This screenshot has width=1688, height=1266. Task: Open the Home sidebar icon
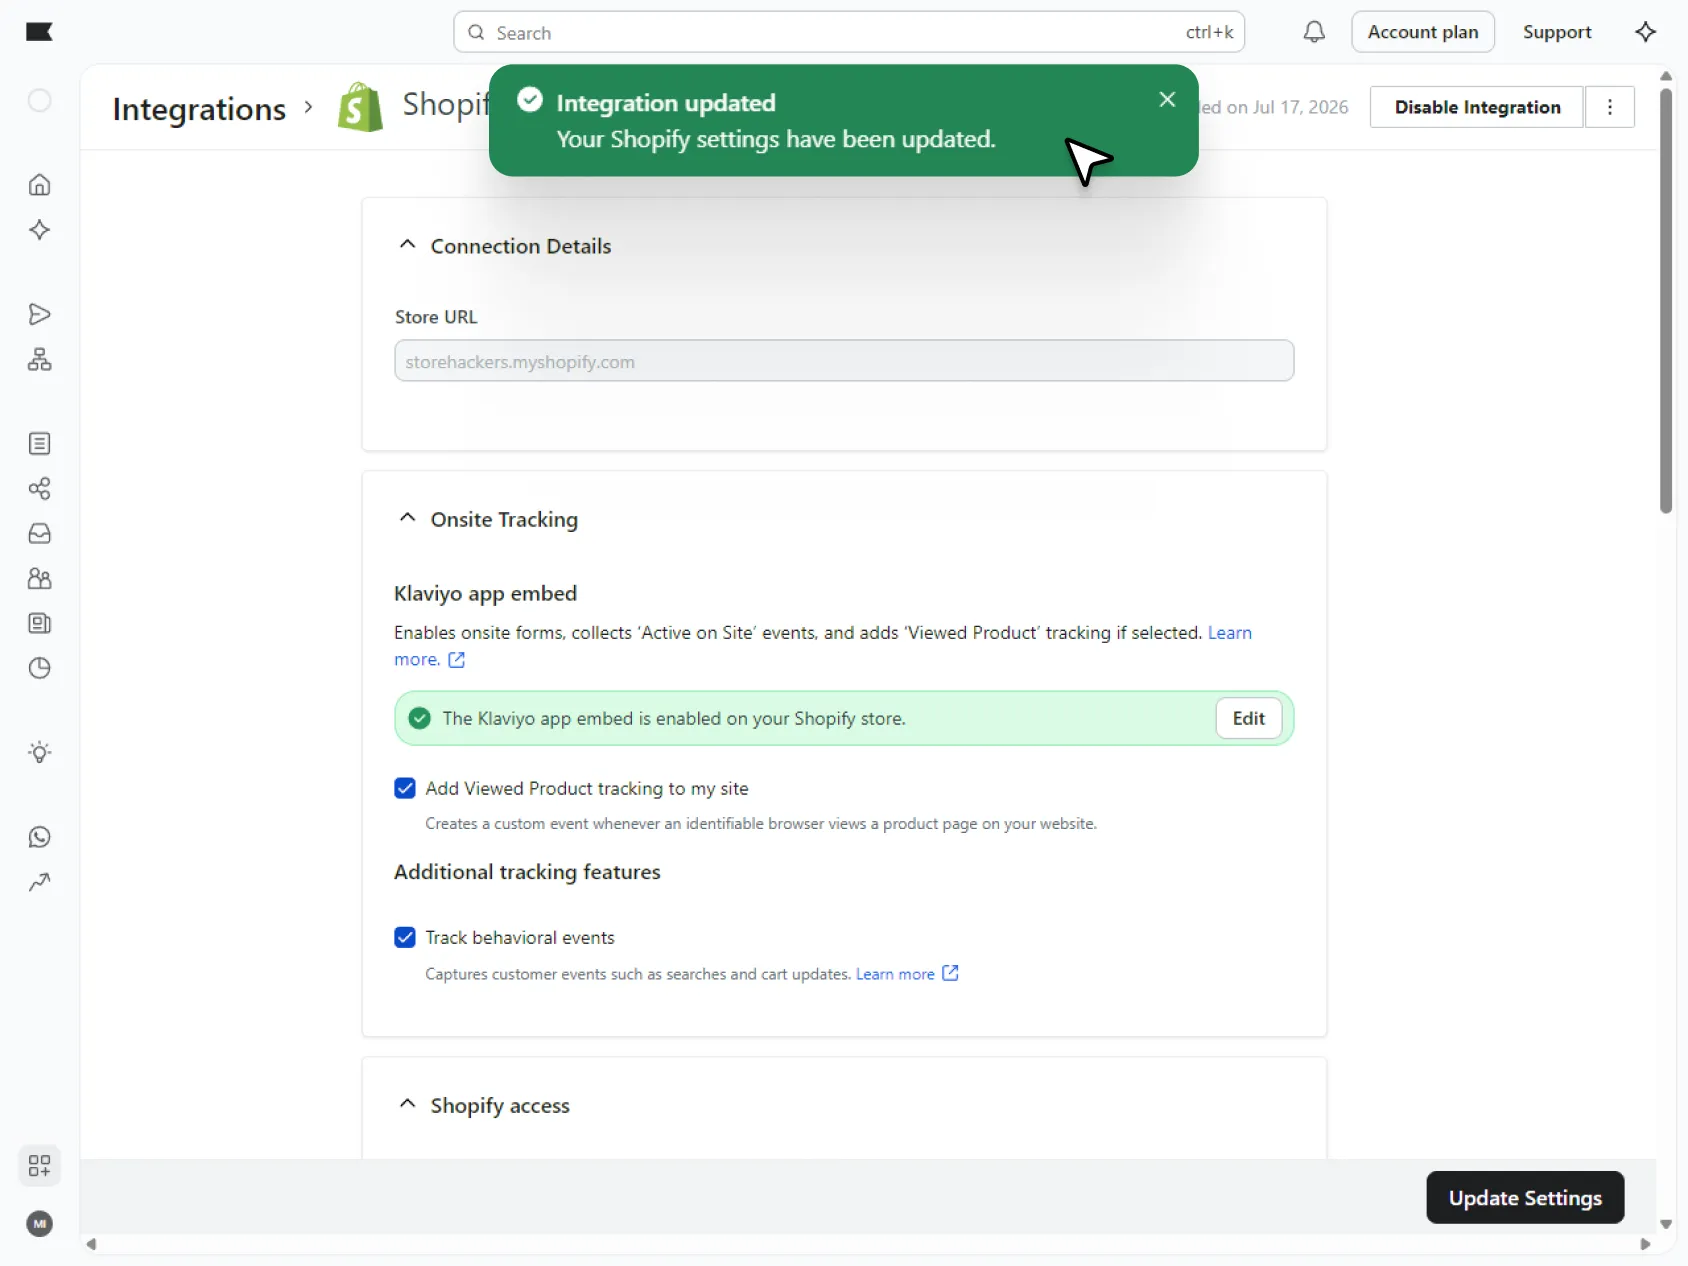tap(39, 185)
